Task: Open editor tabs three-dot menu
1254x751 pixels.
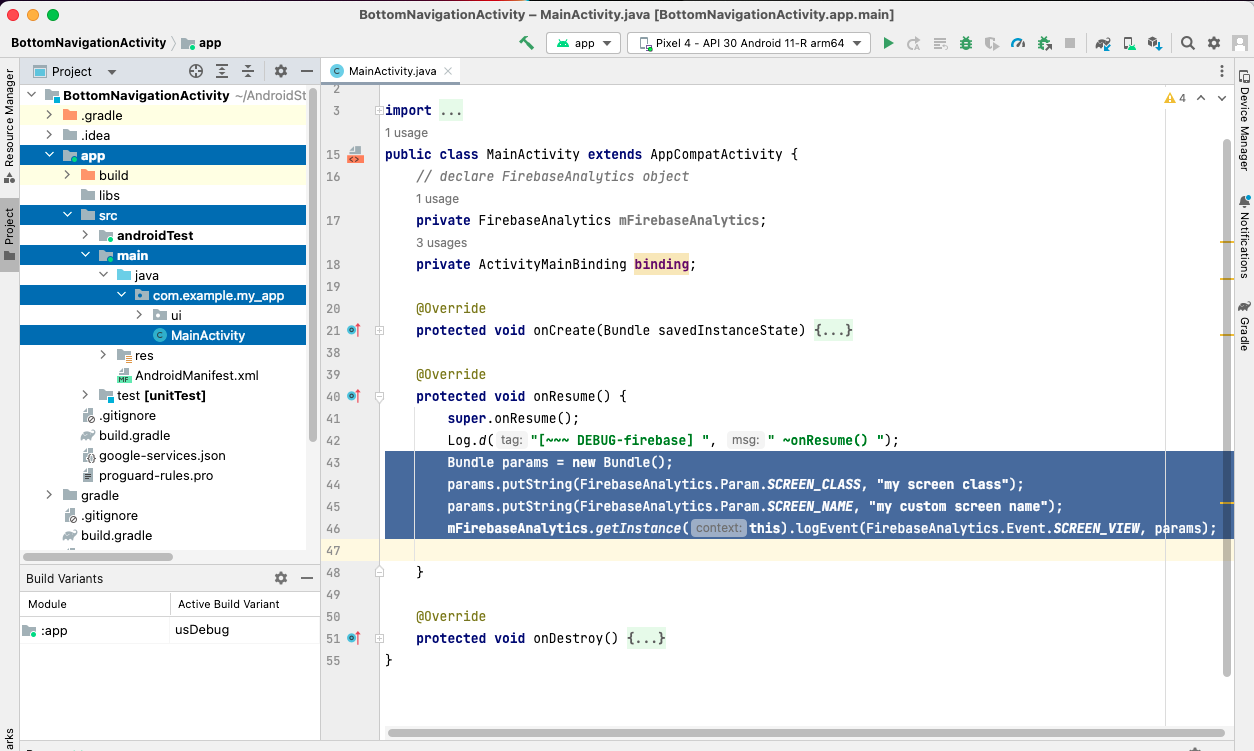Action: click(x=1222, y=71)
